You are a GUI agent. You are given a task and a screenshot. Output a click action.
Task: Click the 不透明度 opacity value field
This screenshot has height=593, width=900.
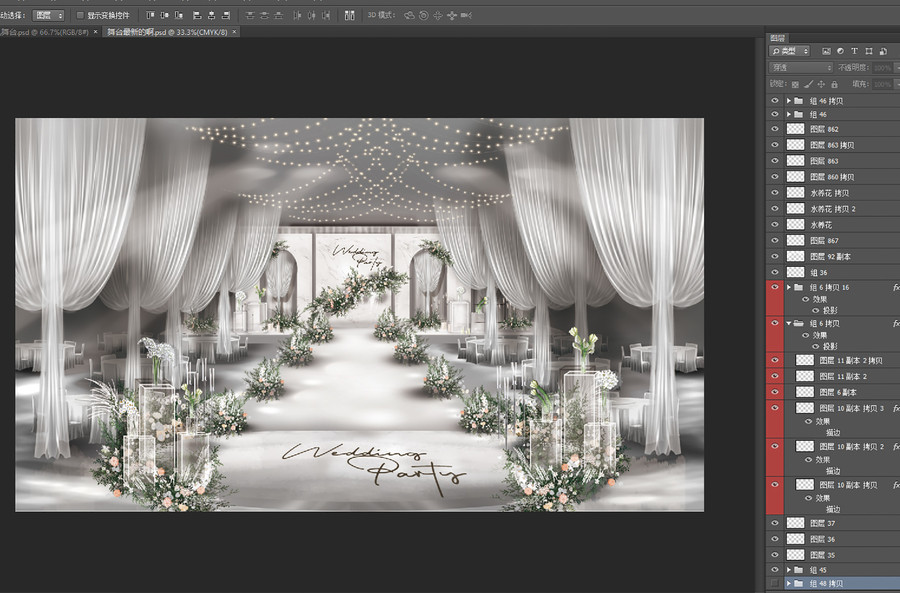click(x=882, y=68)
